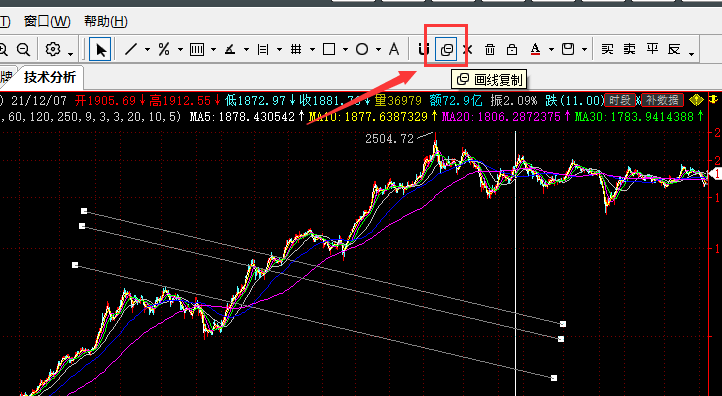Viewport: 722px width, 396px height.
Task: Expand the line tool dropdown arrow
Action: [147, 49]
